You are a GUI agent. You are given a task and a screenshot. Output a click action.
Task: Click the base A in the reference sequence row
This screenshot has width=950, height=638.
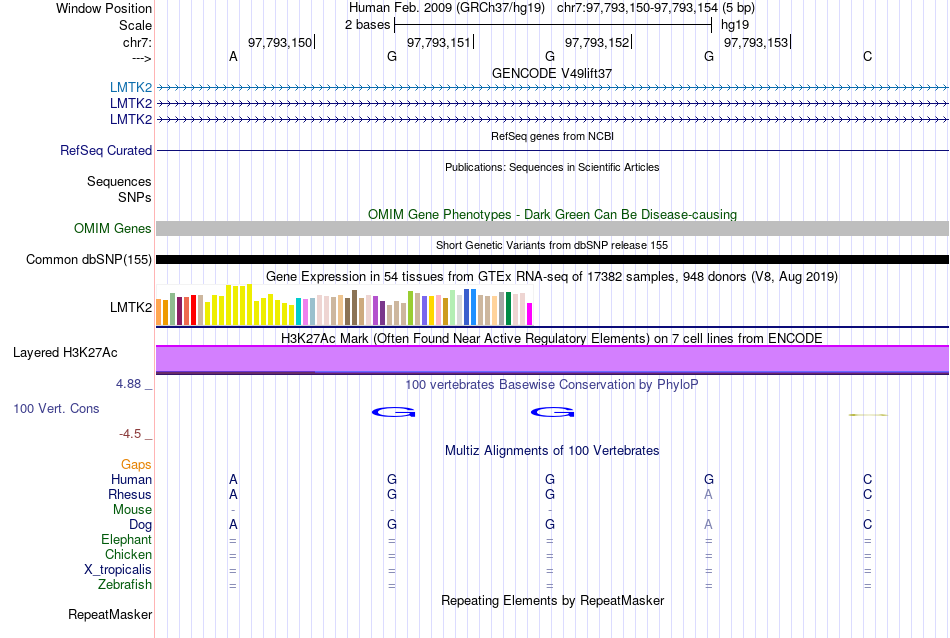click(233, 56)
